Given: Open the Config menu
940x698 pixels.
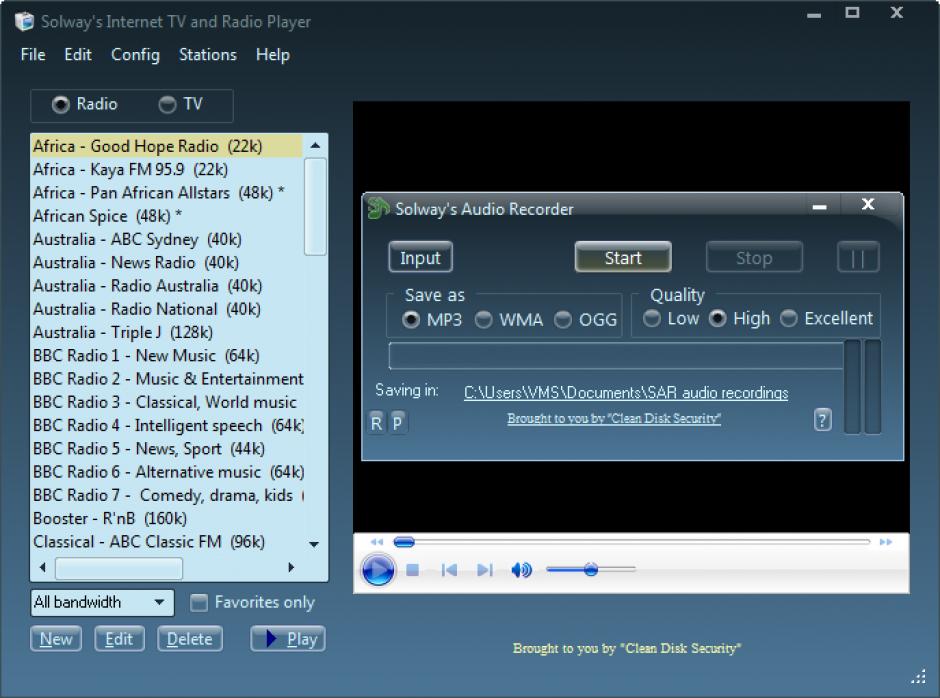Looking at the screenshot, I should (135, 55).
